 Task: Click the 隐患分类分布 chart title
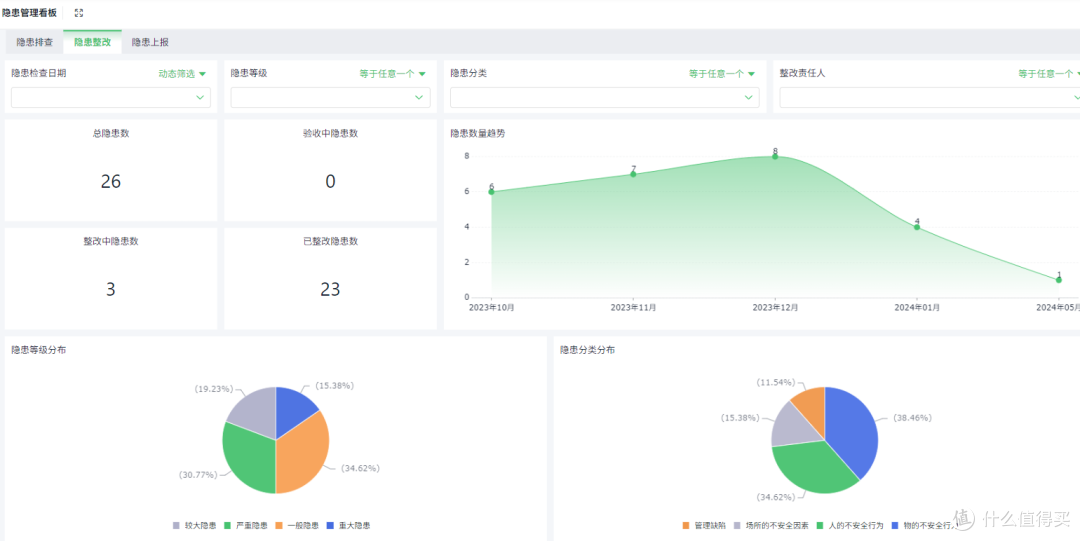(588, 350)
